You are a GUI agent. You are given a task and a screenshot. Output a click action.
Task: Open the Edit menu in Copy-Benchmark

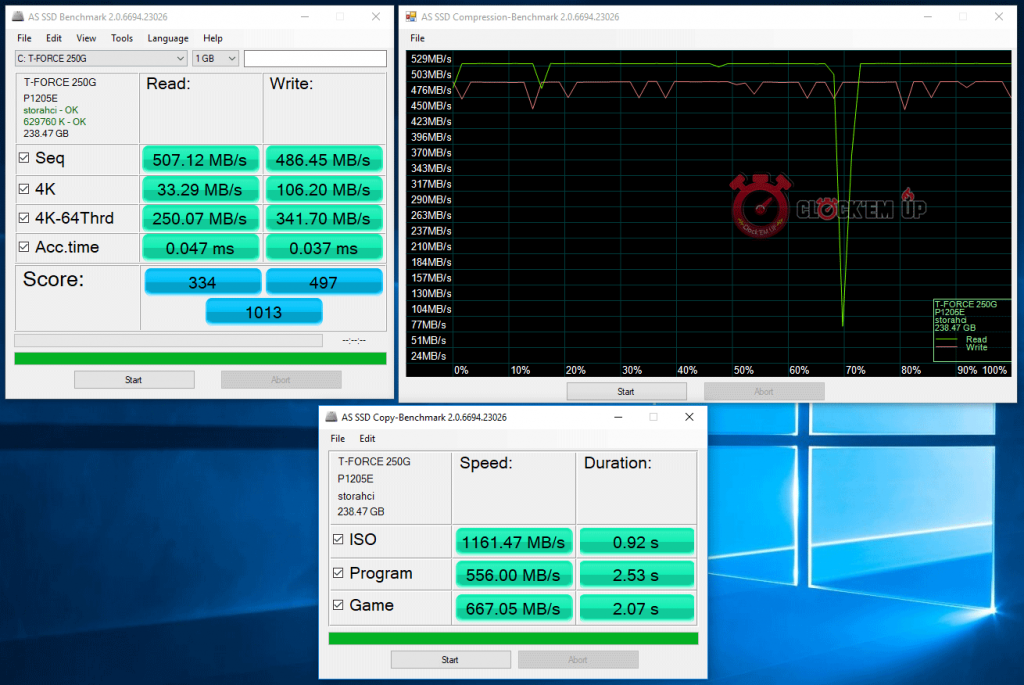(x=367, y=438)
